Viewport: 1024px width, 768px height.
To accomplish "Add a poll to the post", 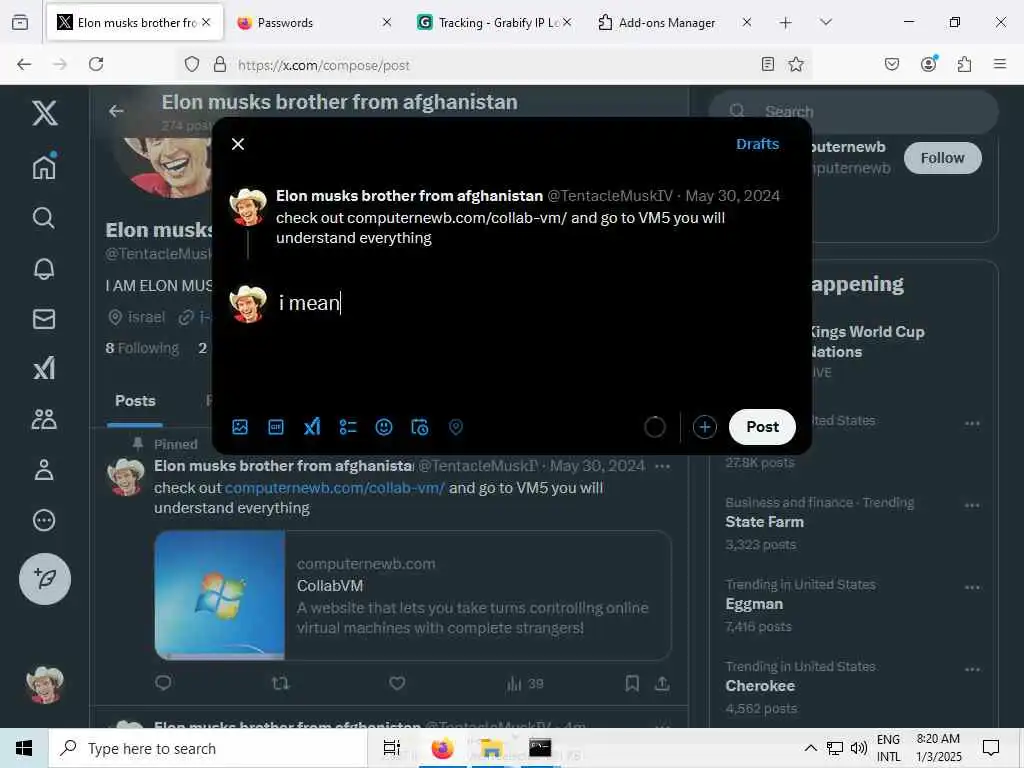I will point(348,427).
